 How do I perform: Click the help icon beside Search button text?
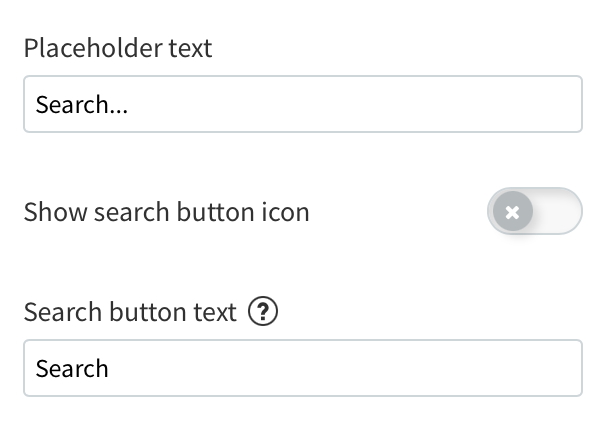coord(262,313)
